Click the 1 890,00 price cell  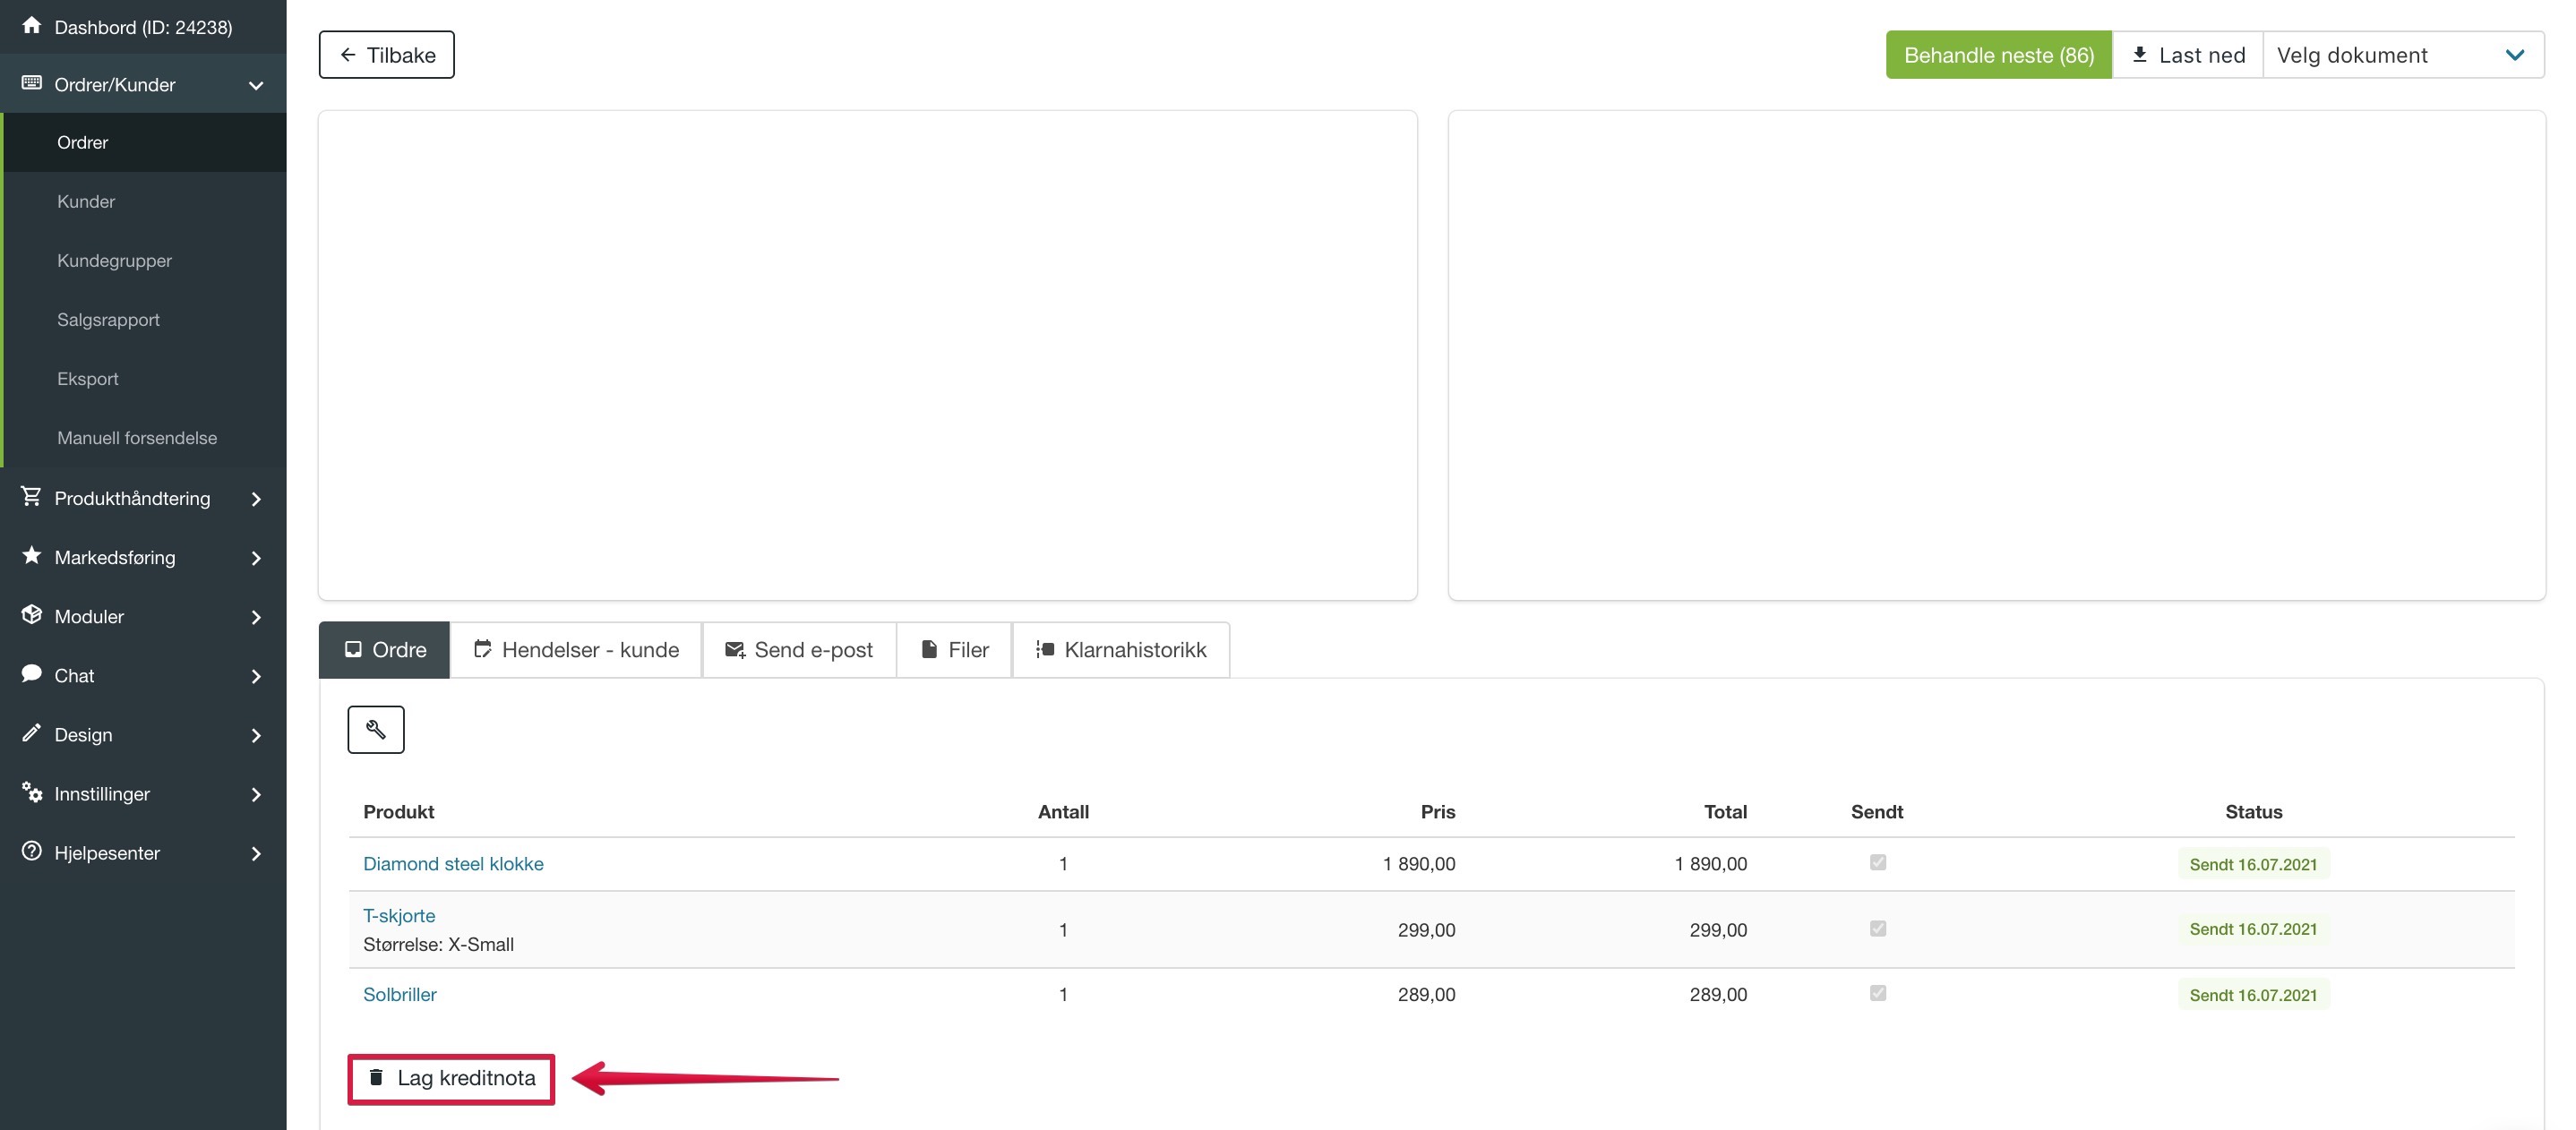click(x=1419, y=863)
